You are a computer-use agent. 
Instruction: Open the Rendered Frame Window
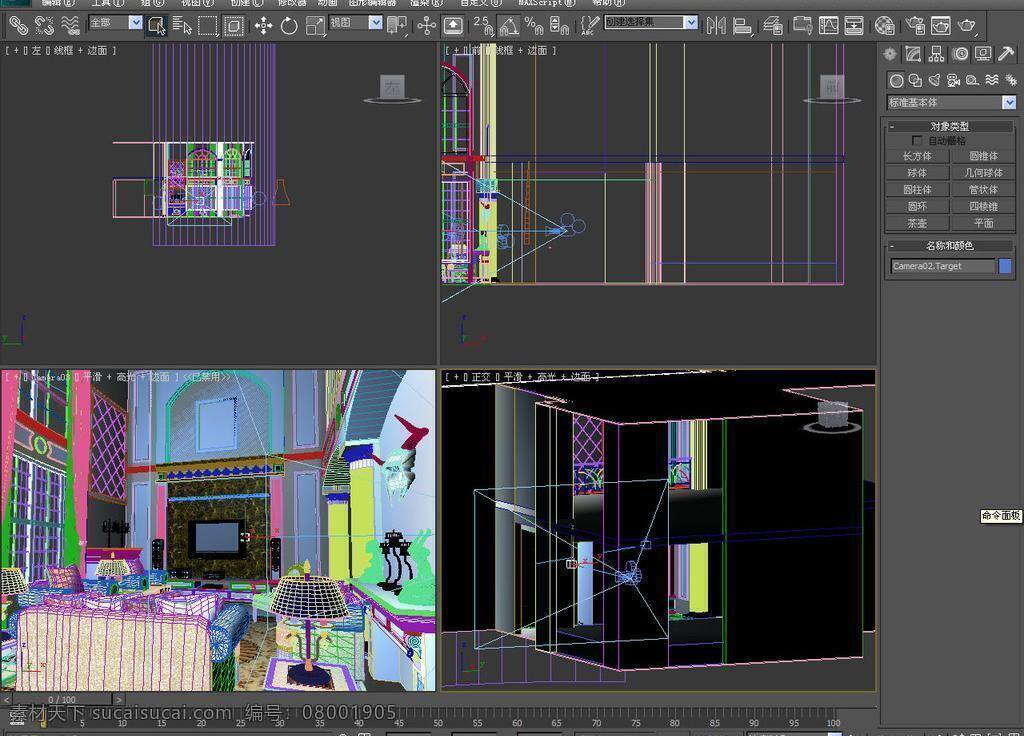click(940, 25)
